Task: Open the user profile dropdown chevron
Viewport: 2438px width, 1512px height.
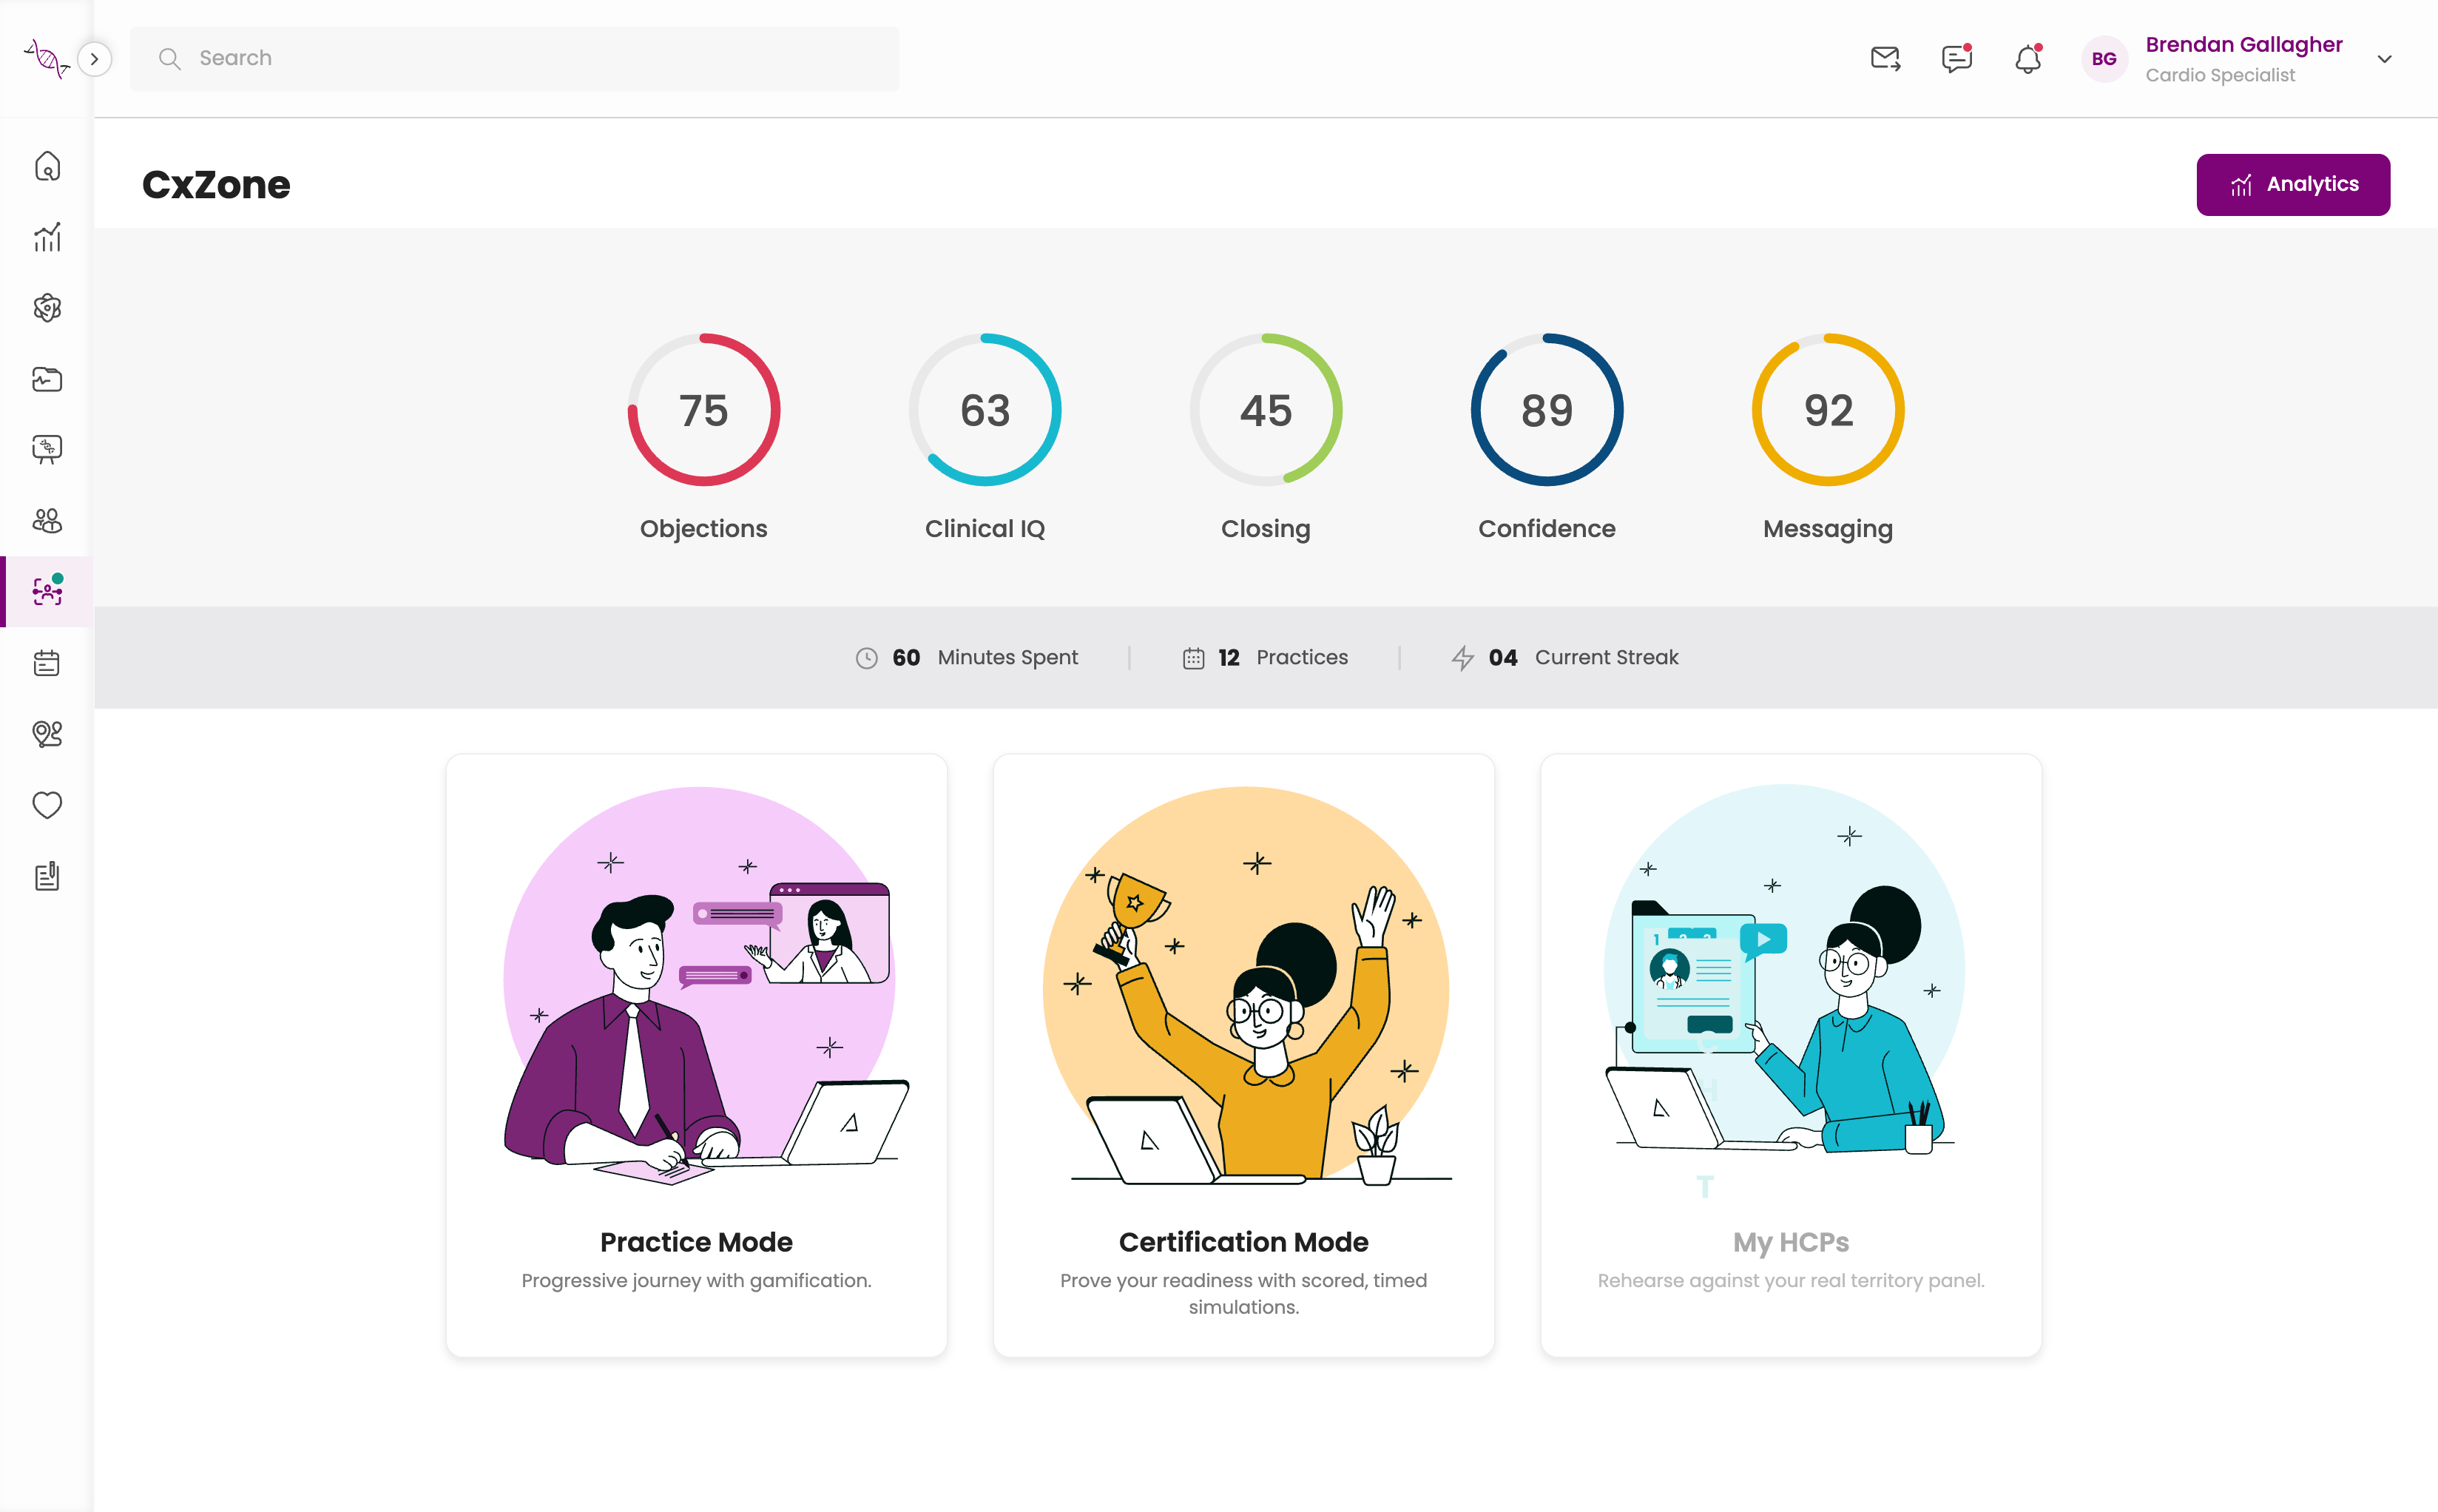Action: click(2384, 59)
